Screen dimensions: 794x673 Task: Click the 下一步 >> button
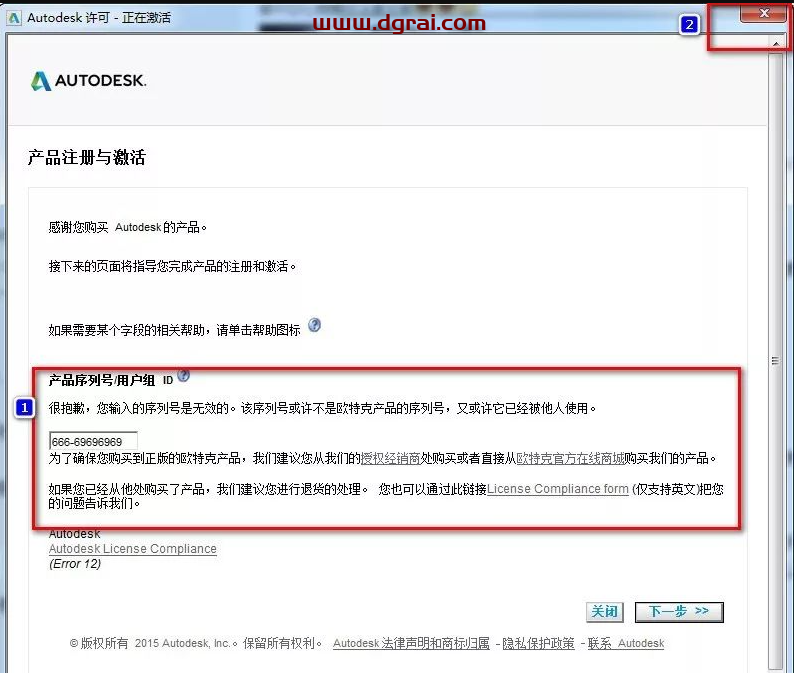click(679, 612)
